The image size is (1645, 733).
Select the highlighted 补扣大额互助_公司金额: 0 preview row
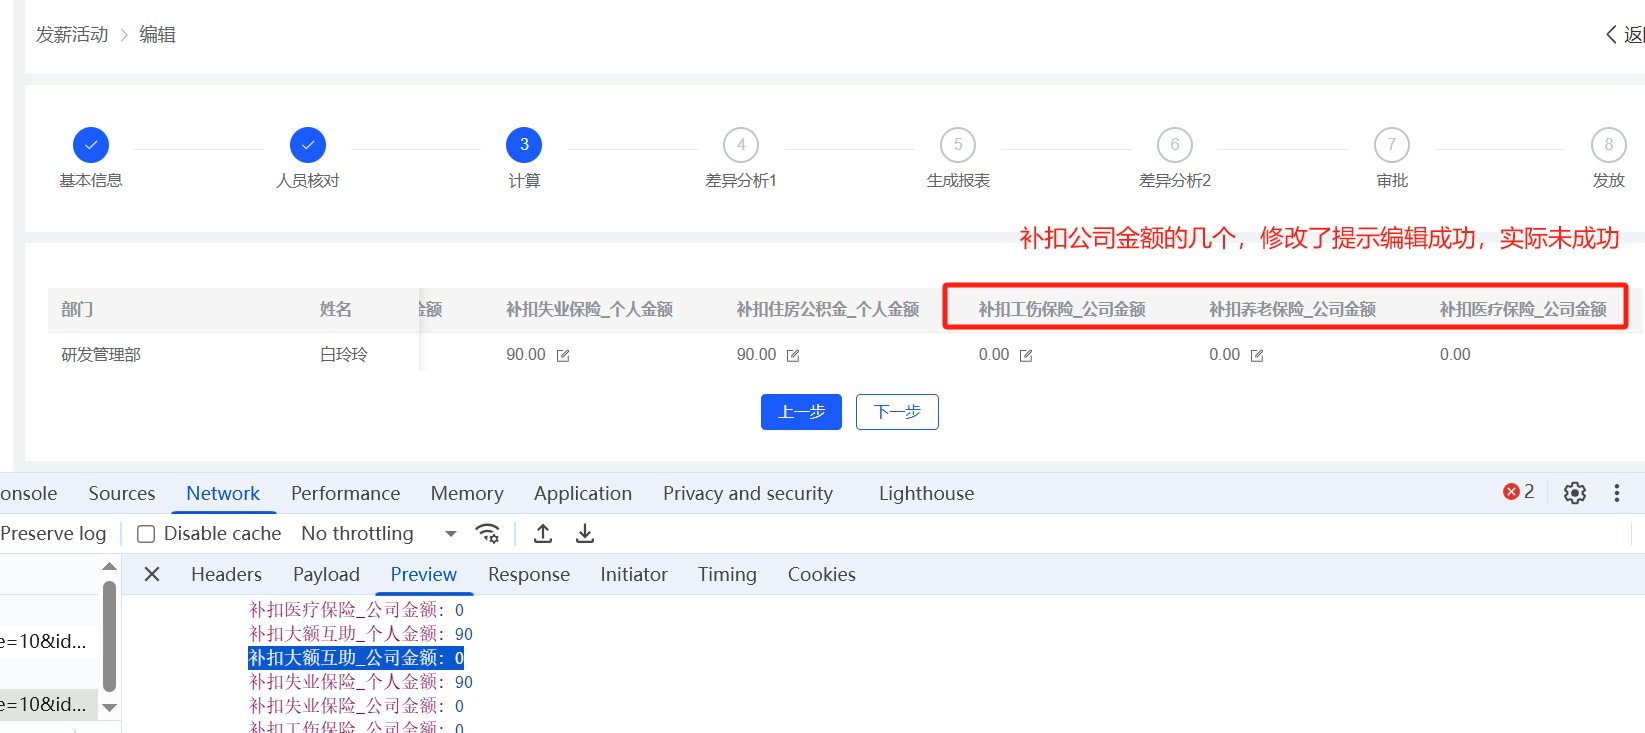tap(356, 658)
